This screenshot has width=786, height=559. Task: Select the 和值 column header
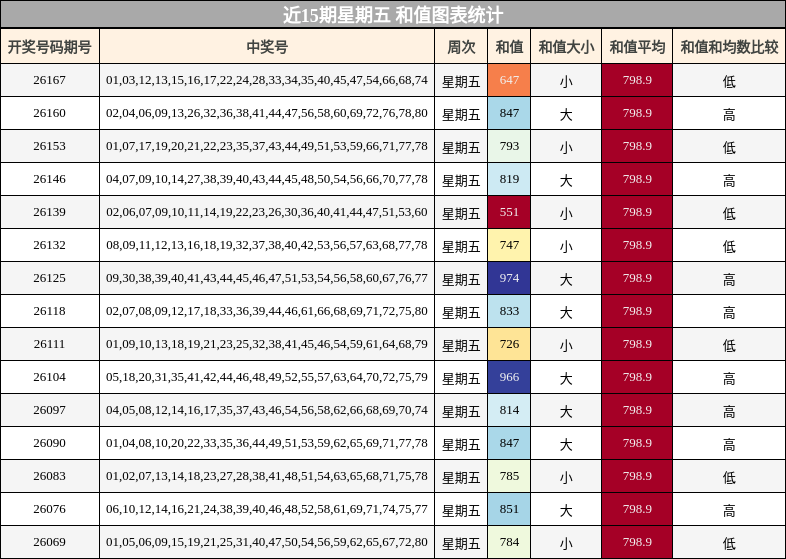pyautogui.click(x=509, y=47)
